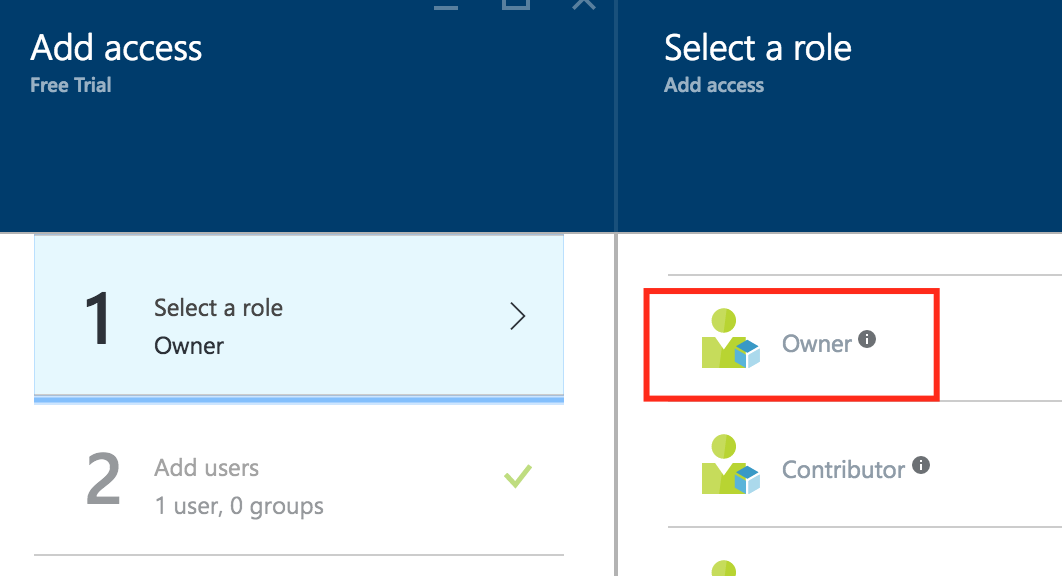Click the 'Add access' blade header title

(116, 48)
